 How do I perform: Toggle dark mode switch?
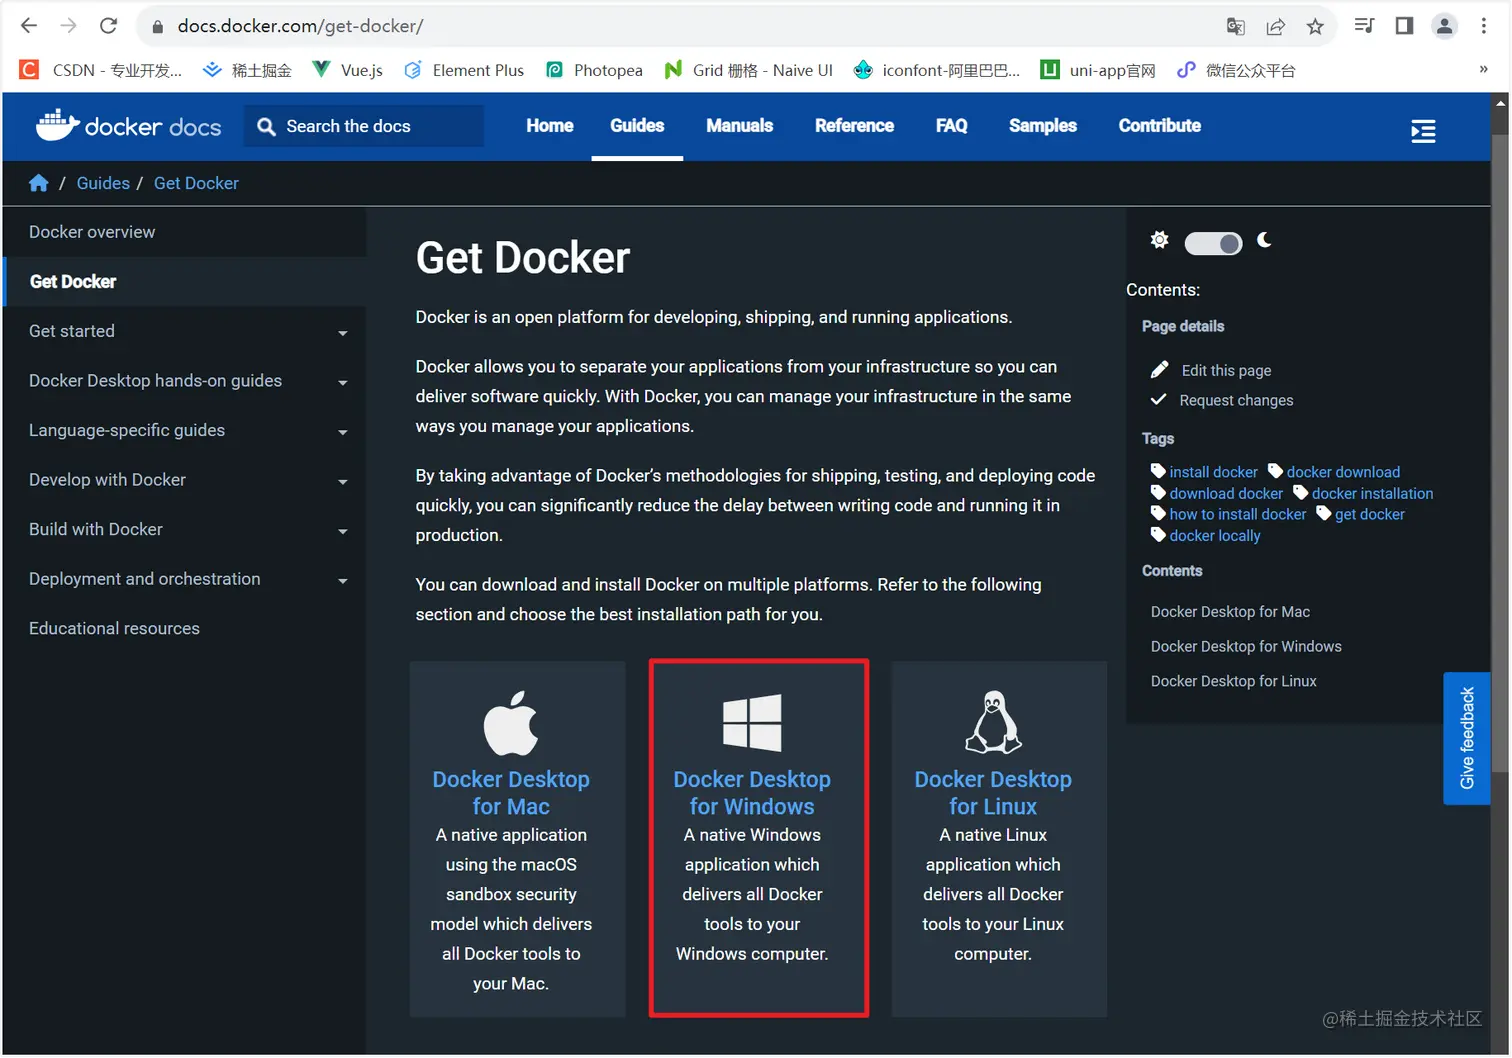(x=1213, y=243)
